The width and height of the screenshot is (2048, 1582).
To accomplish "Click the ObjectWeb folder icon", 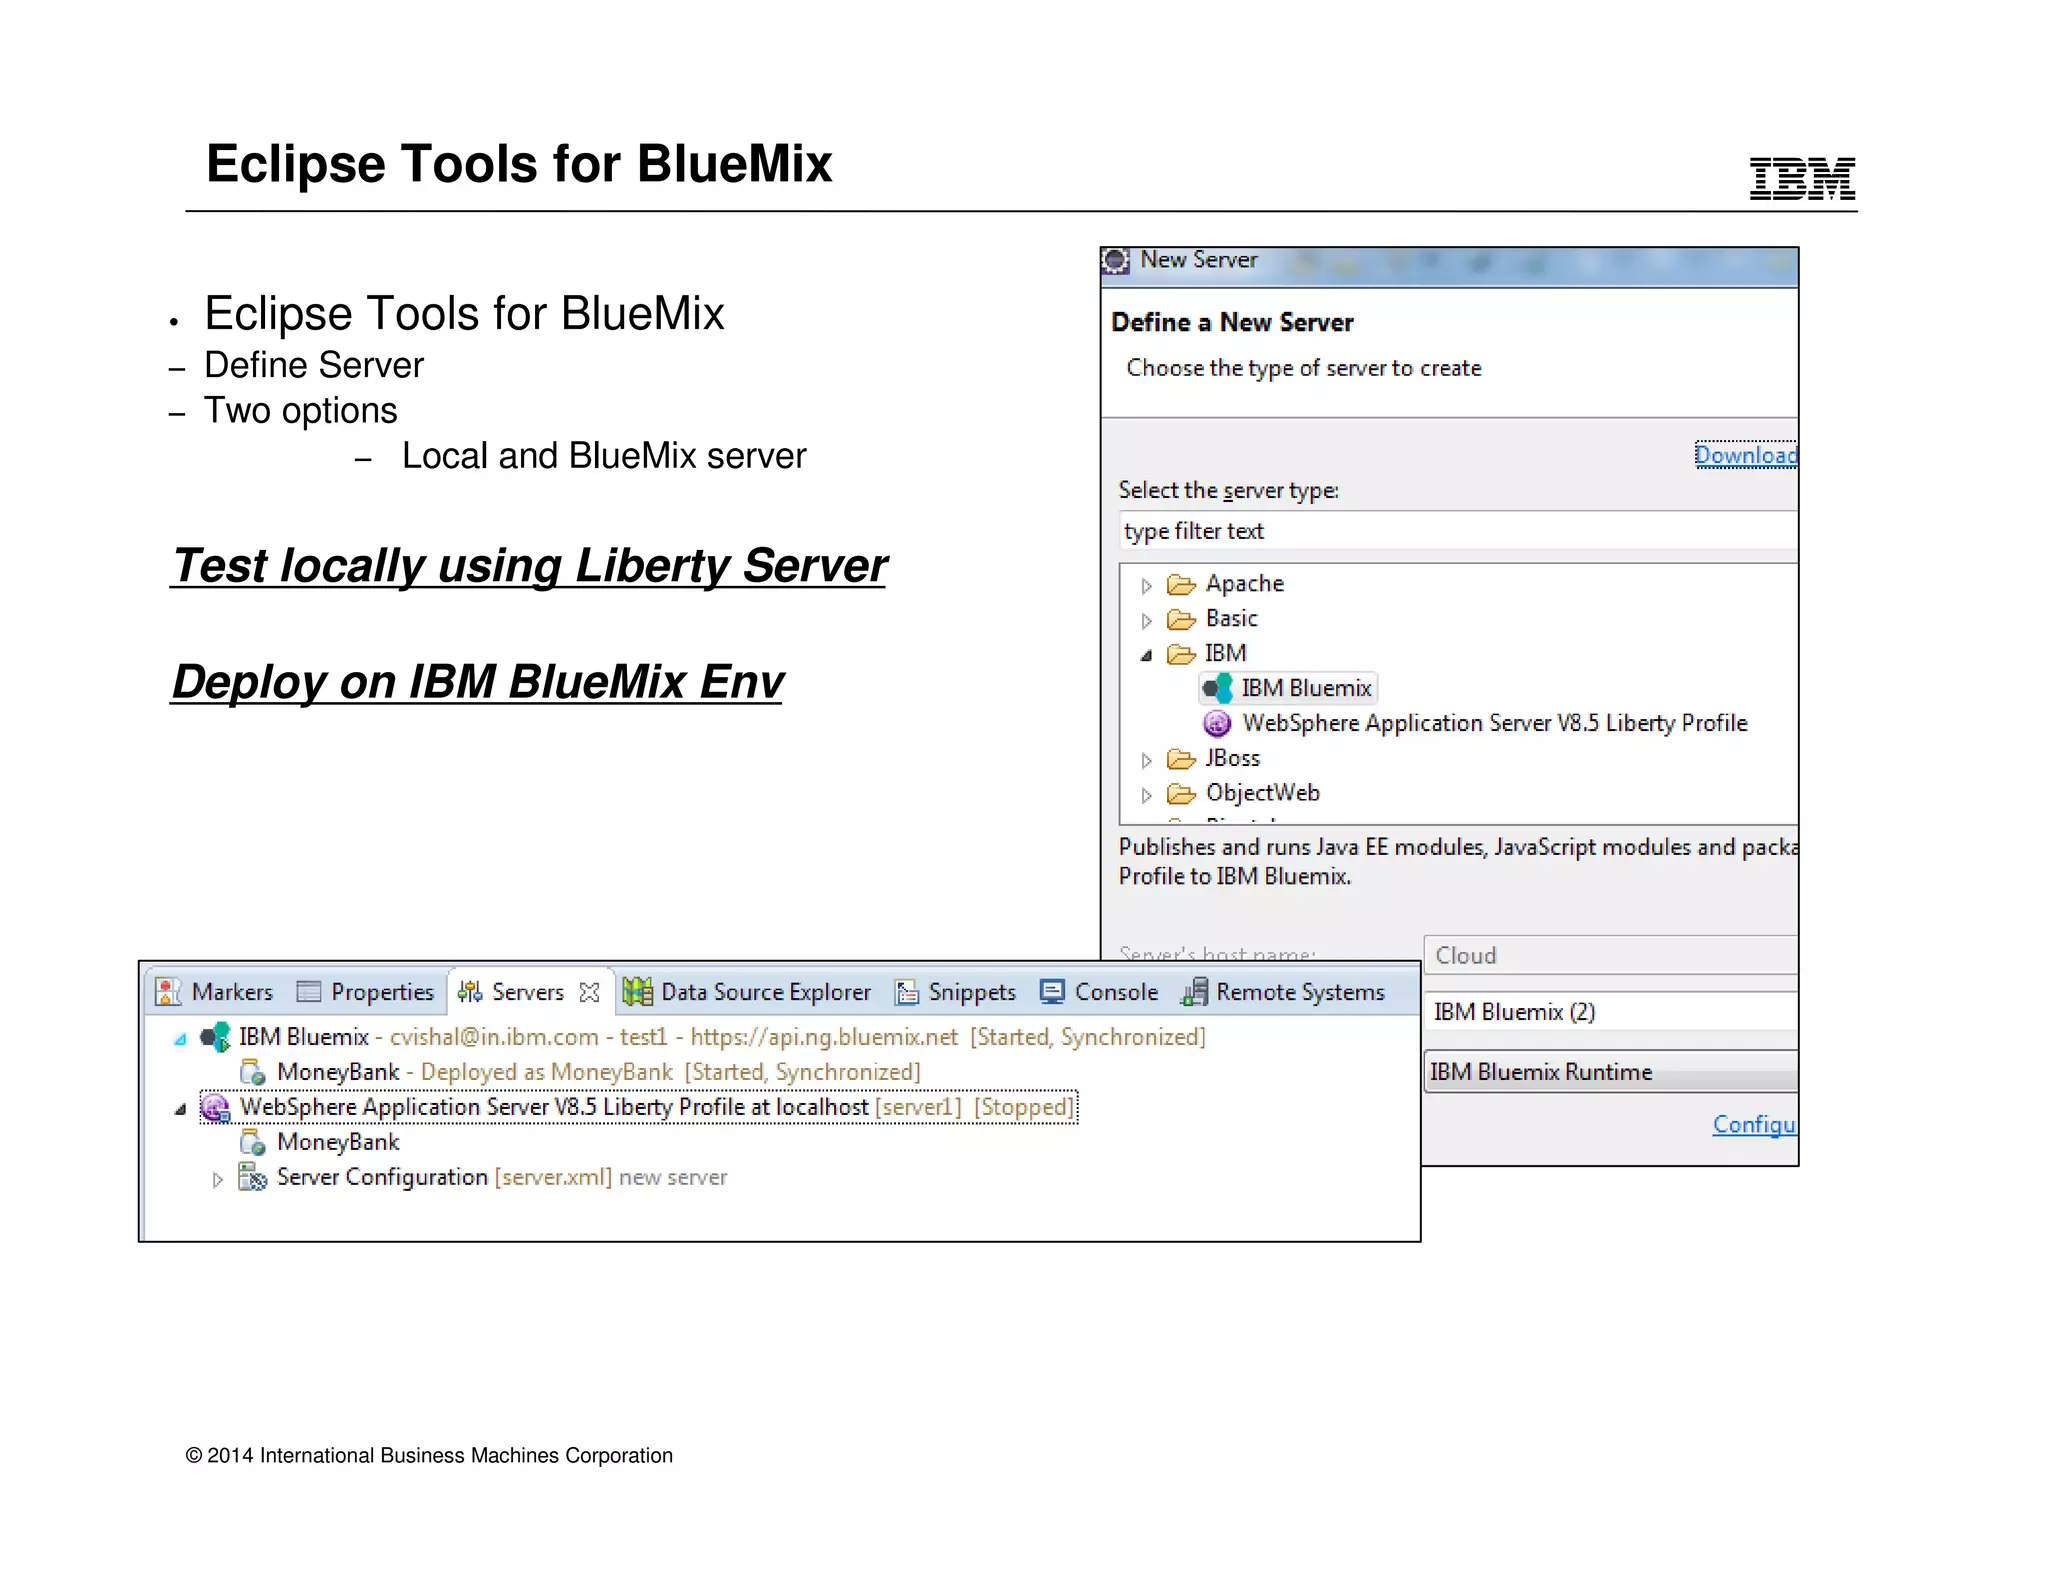I will point(1181,794).
